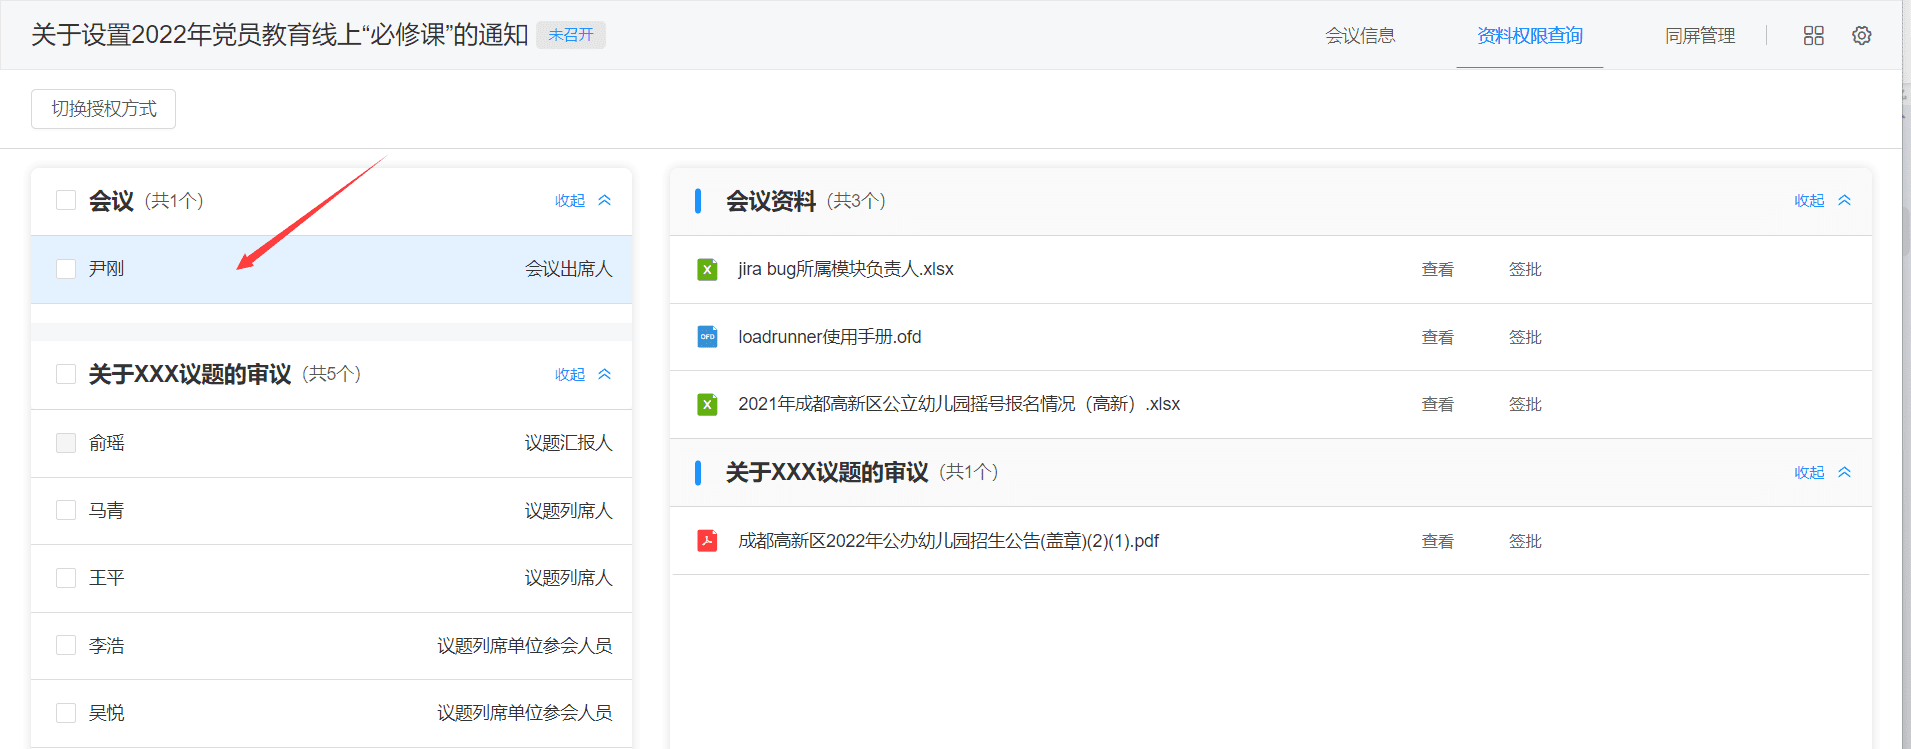Collapse the 会议资料 section via 收起
This screenshot has height=749, width=1911.
[x=1809, y=200]
